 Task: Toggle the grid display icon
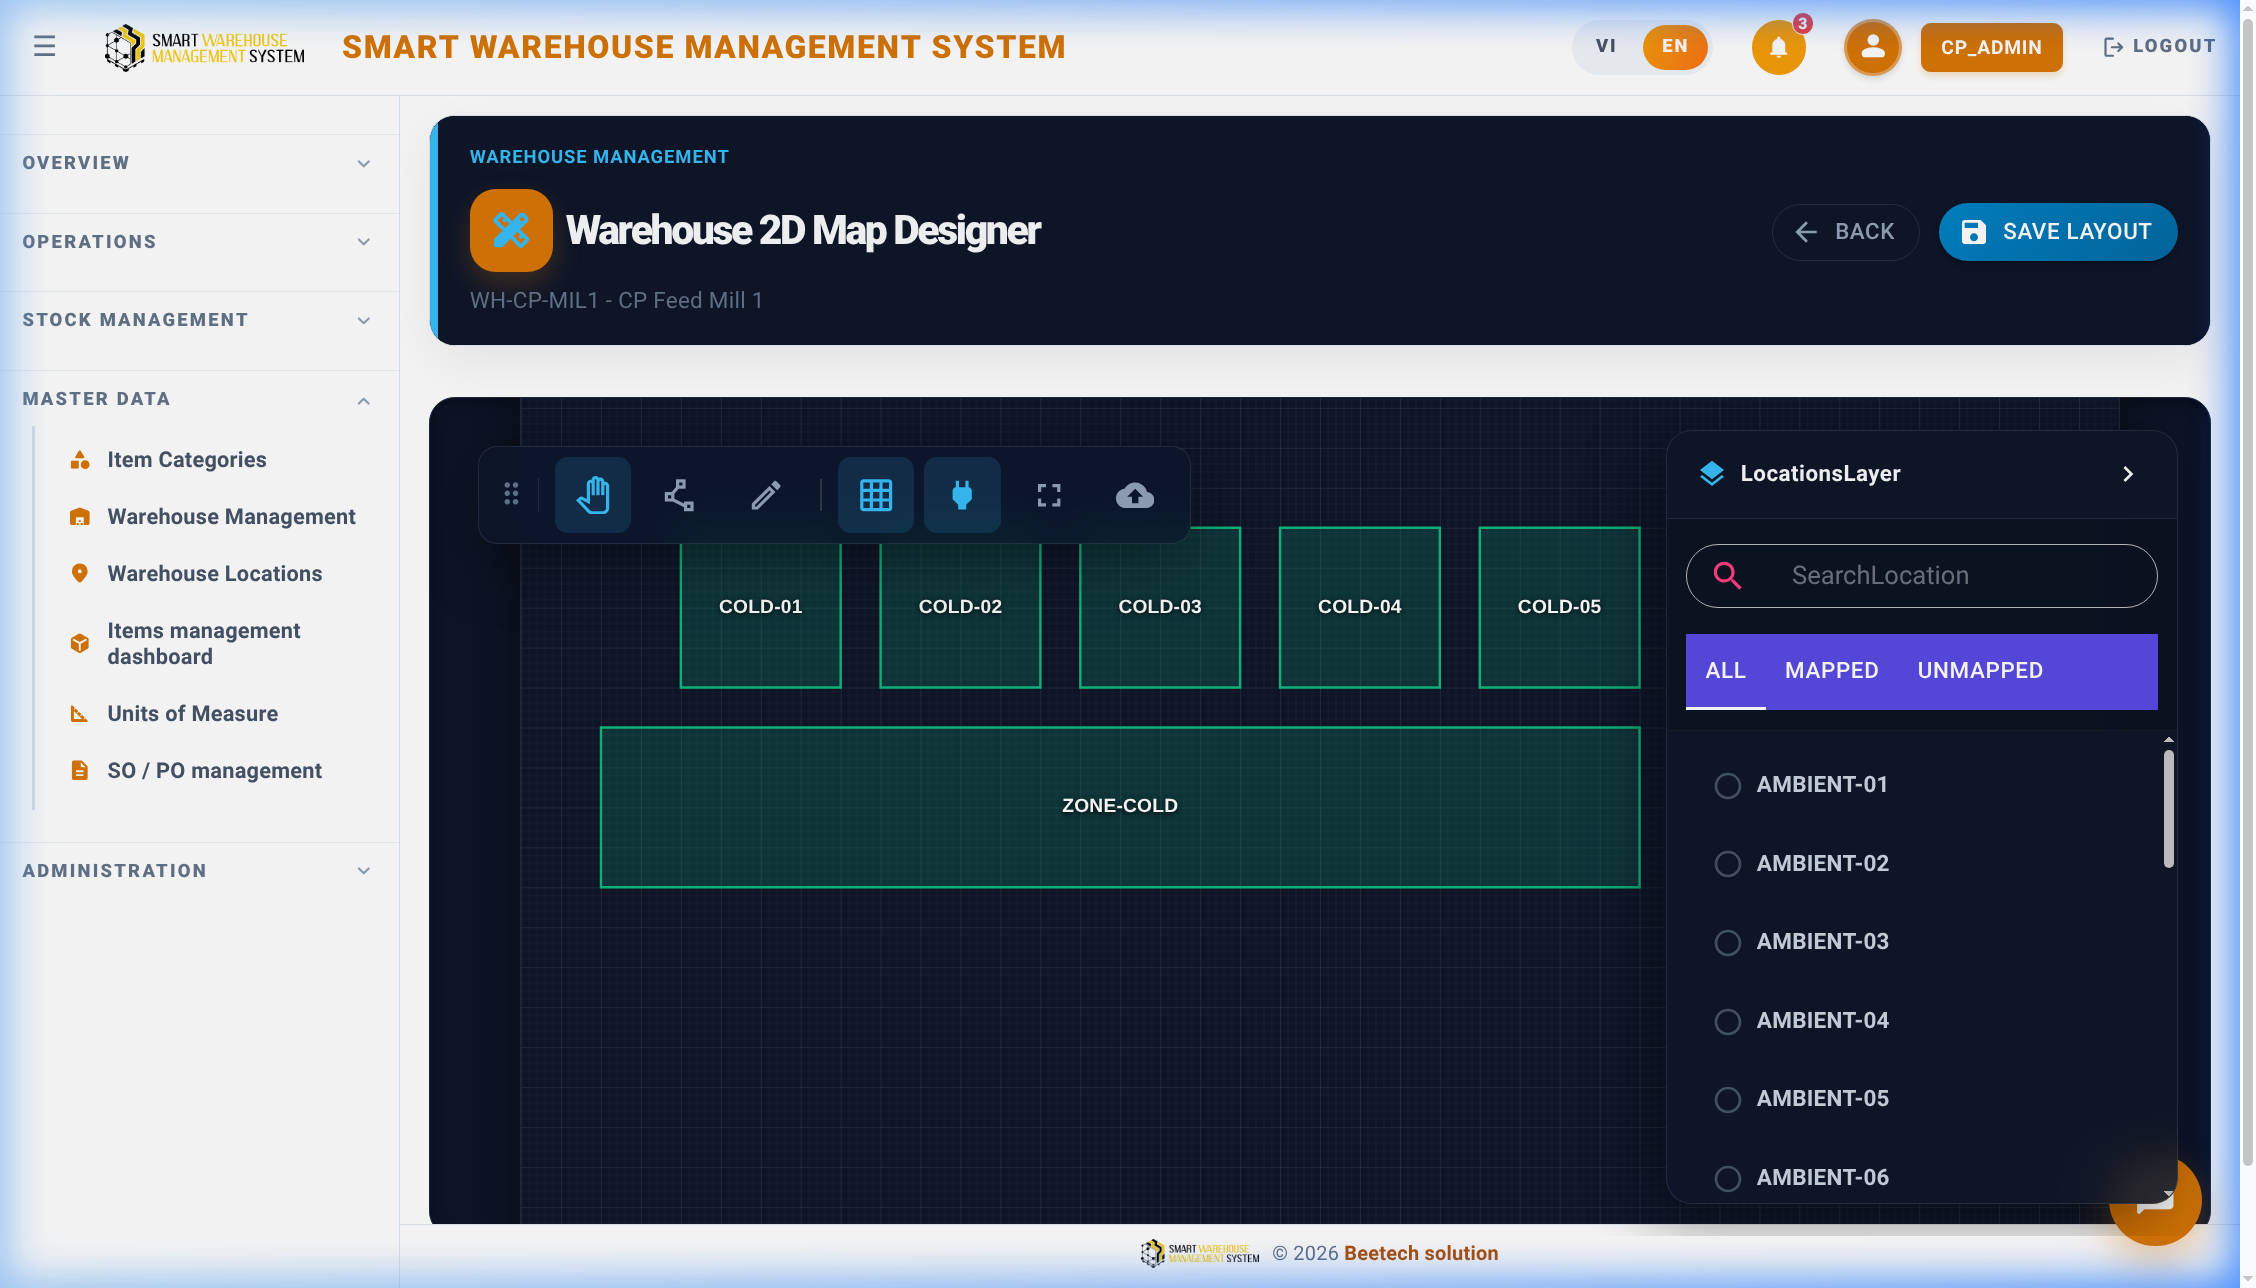(876, 495)
